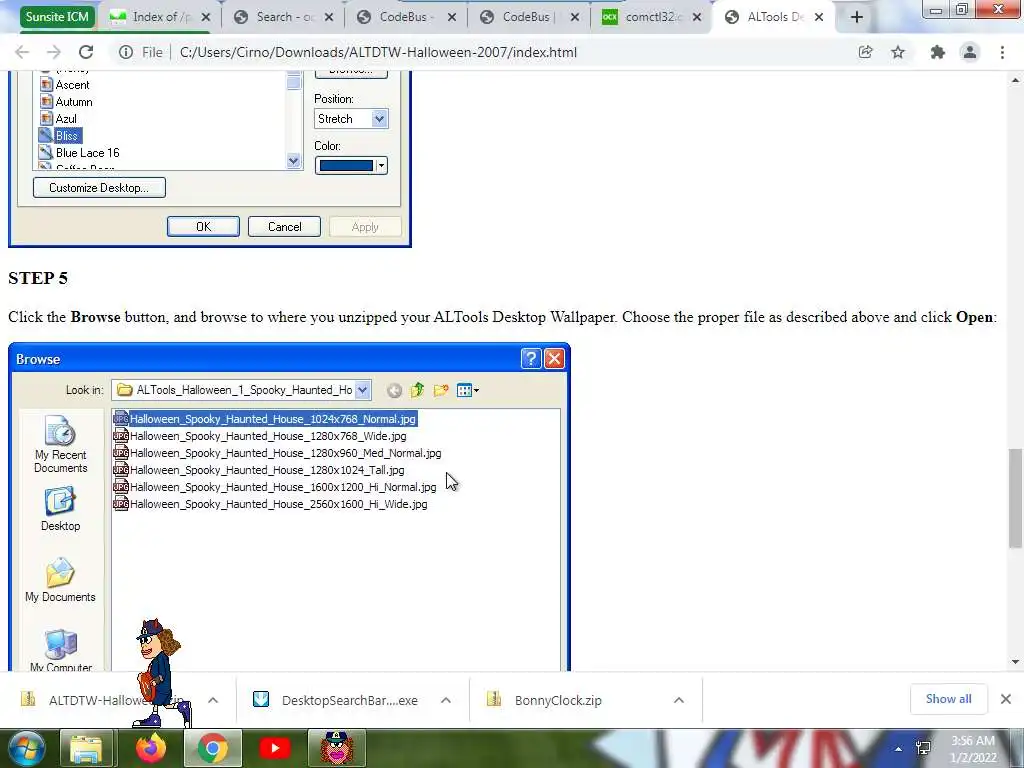Select Autumn in the background list
Viewport: 1024px width, 768px height.
tap(66, 102)
